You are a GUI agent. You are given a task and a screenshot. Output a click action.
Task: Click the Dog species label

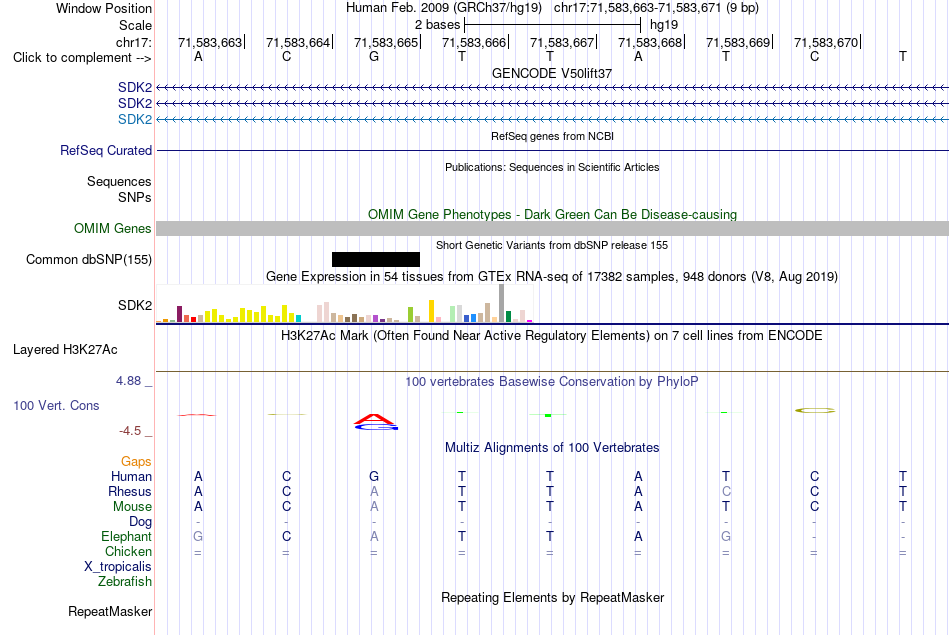pos(140,522)
